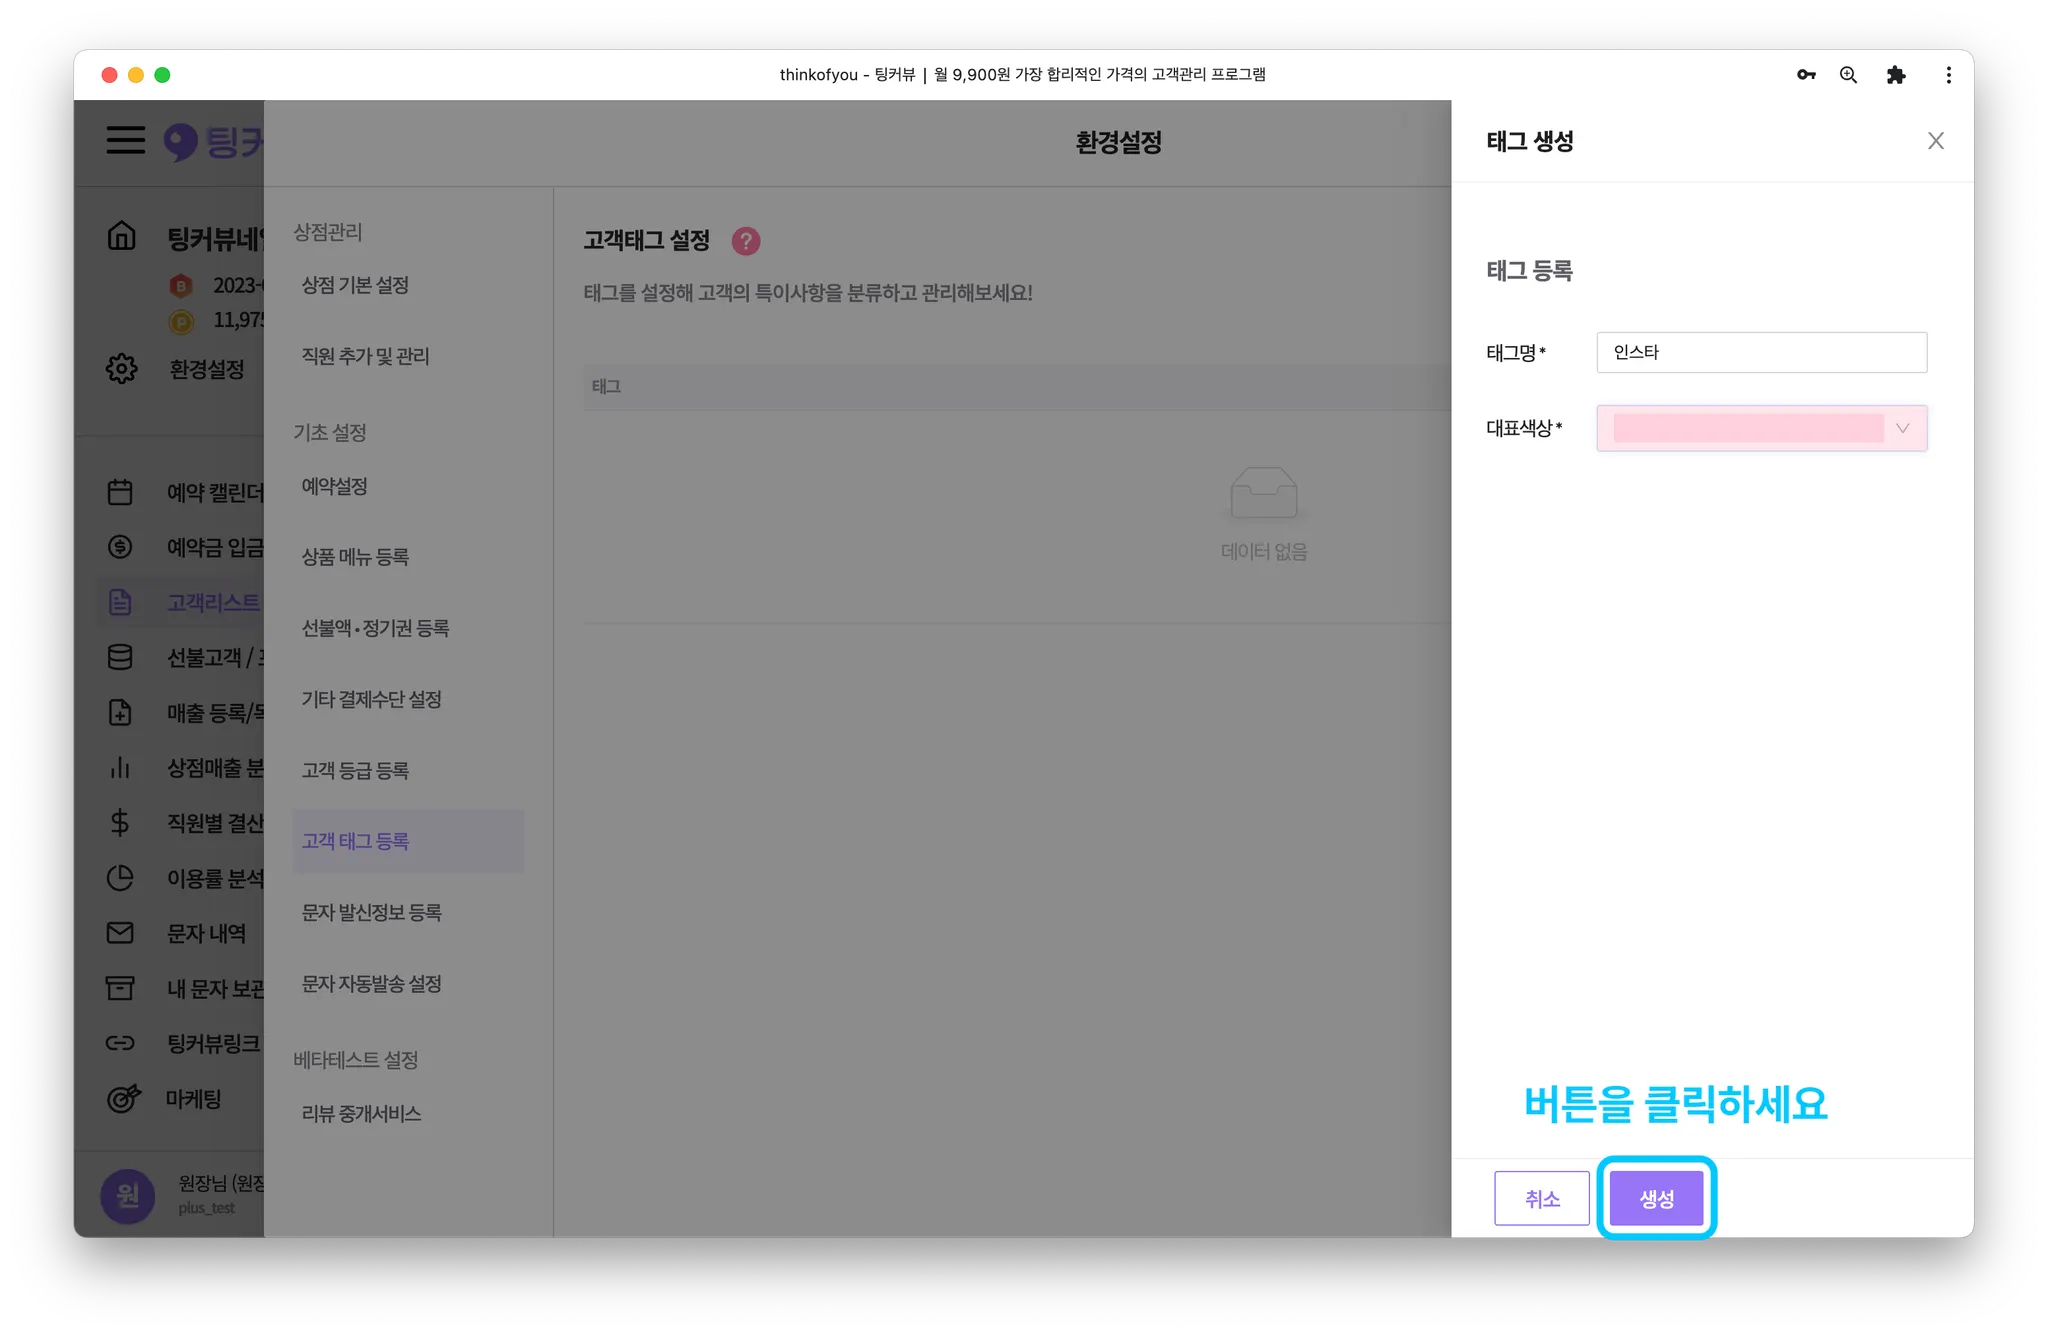2048x1335 pixels.
Task: Click the 마케팅 target icon
Action: (122, 1098)
